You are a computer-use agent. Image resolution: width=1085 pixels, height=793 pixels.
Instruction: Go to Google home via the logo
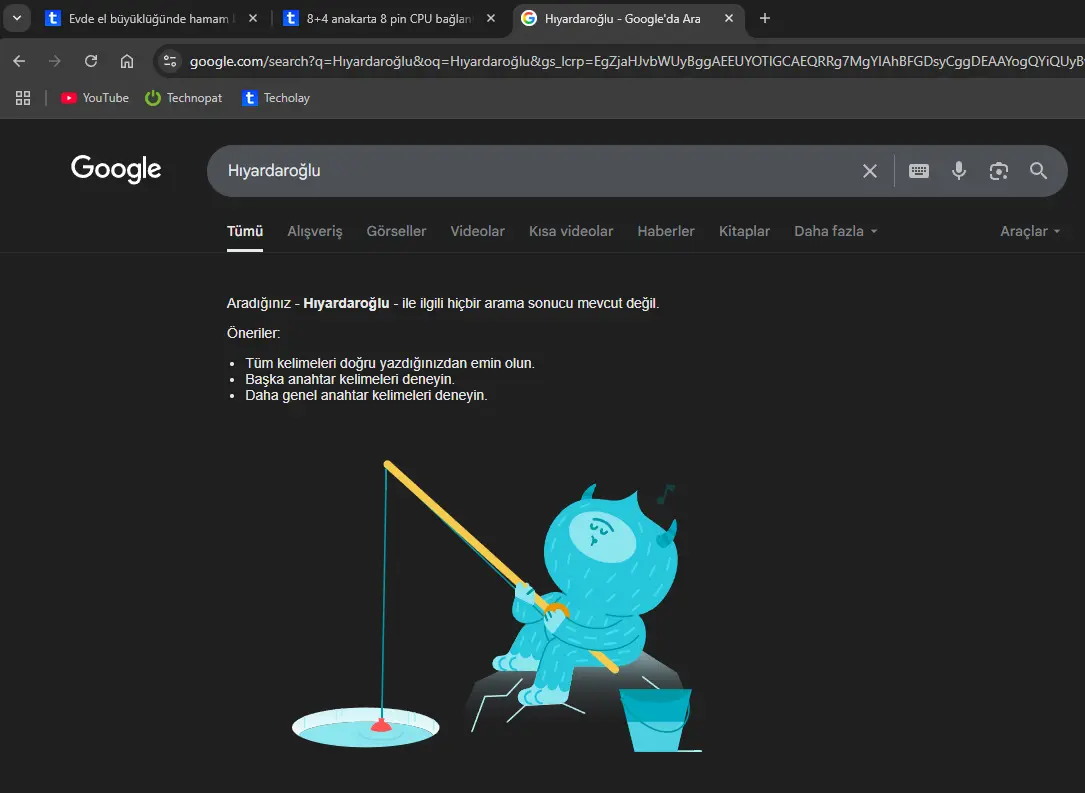[x=116, y=169]
